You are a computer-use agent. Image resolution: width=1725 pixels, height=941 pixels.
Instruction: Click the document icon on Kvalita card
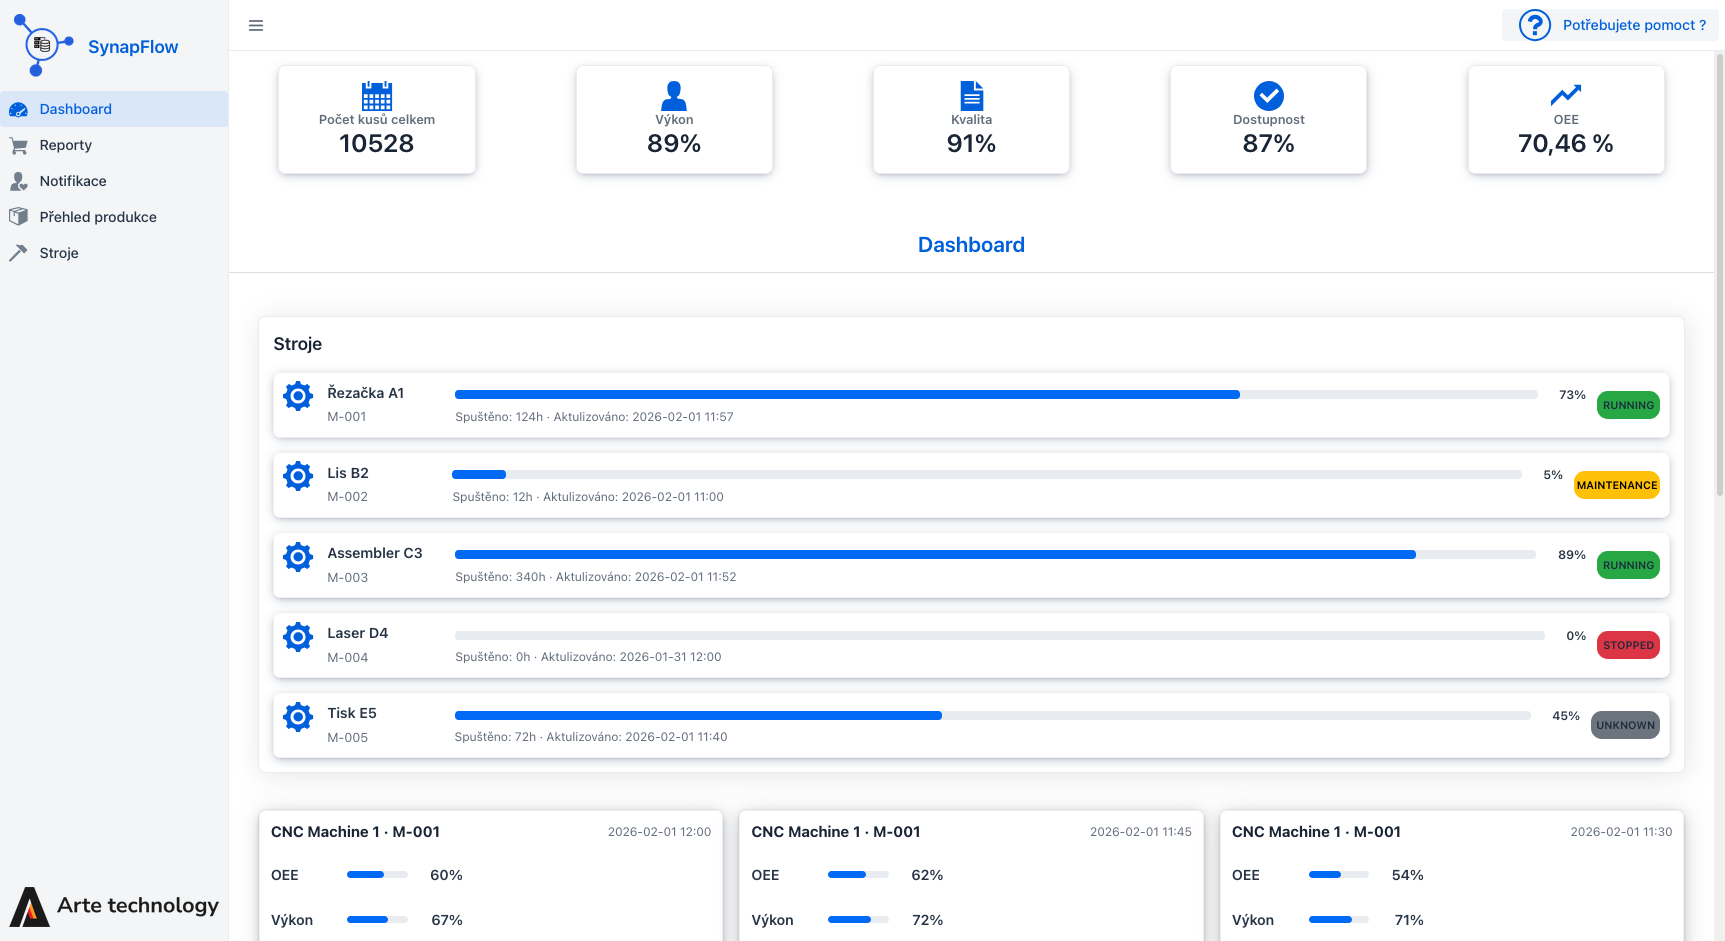coord(971,96)
